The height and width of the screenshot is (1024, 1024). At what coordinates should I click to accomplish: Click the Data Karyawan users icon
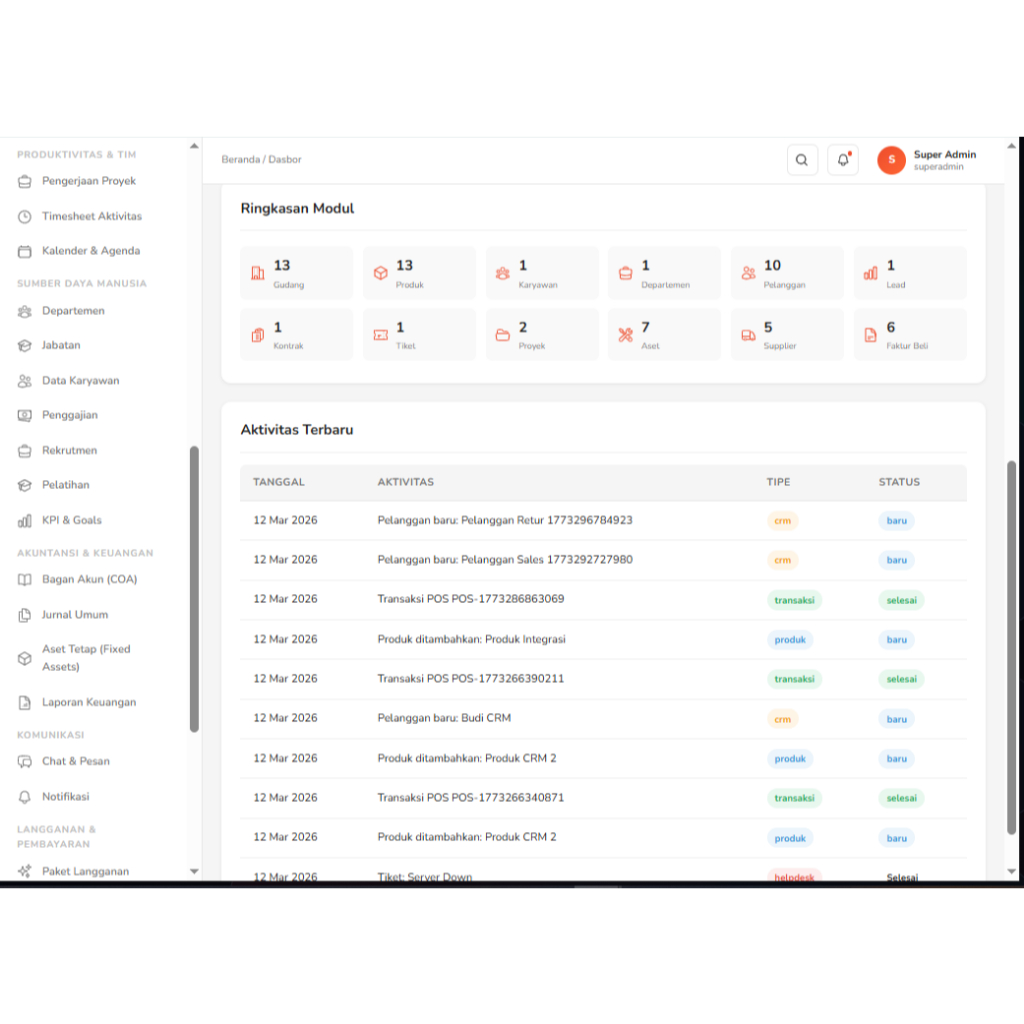(x=25, y=381)
